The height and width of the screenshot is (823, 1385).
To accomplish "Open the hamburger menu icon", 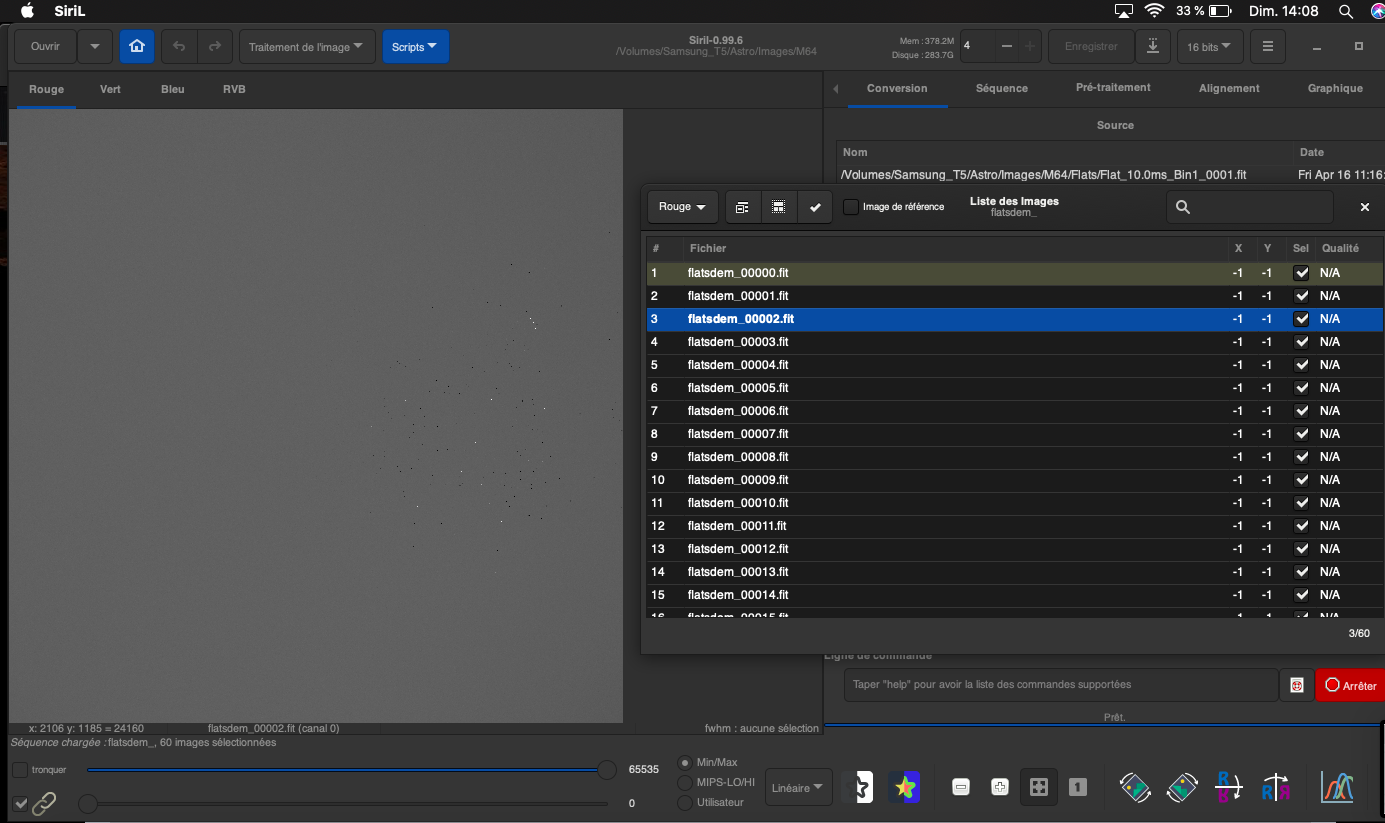I will (x=1268, y=46).
